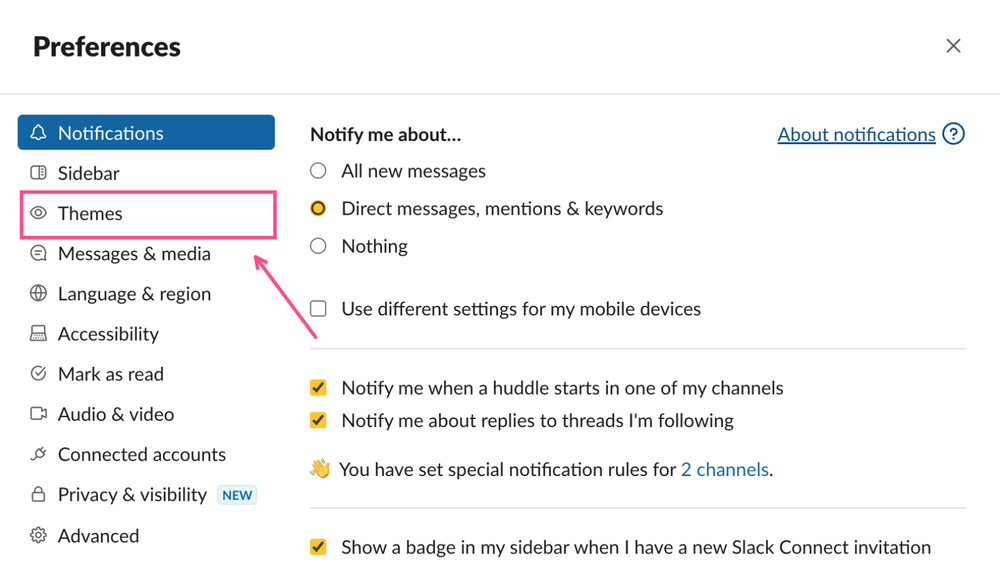Click the Messages & media icon
The height and width of the screenshot is (586, 1000).
coord(40,253)
